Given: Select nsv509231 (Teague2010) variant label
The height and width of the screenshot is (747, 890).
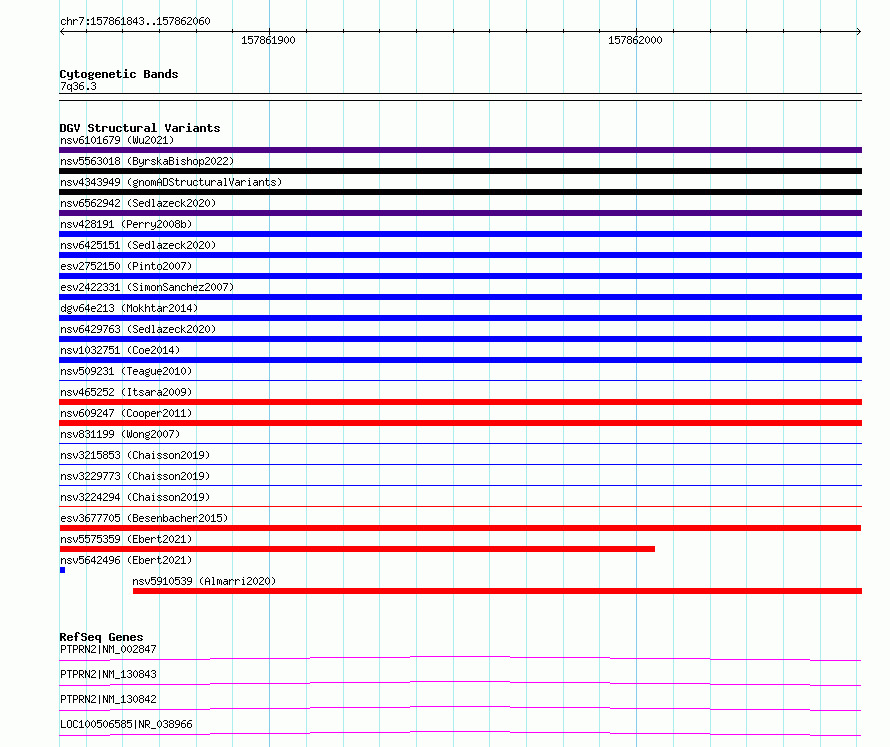Looking at the screenshot, I should pyautogui.click(x=126, y=371).
